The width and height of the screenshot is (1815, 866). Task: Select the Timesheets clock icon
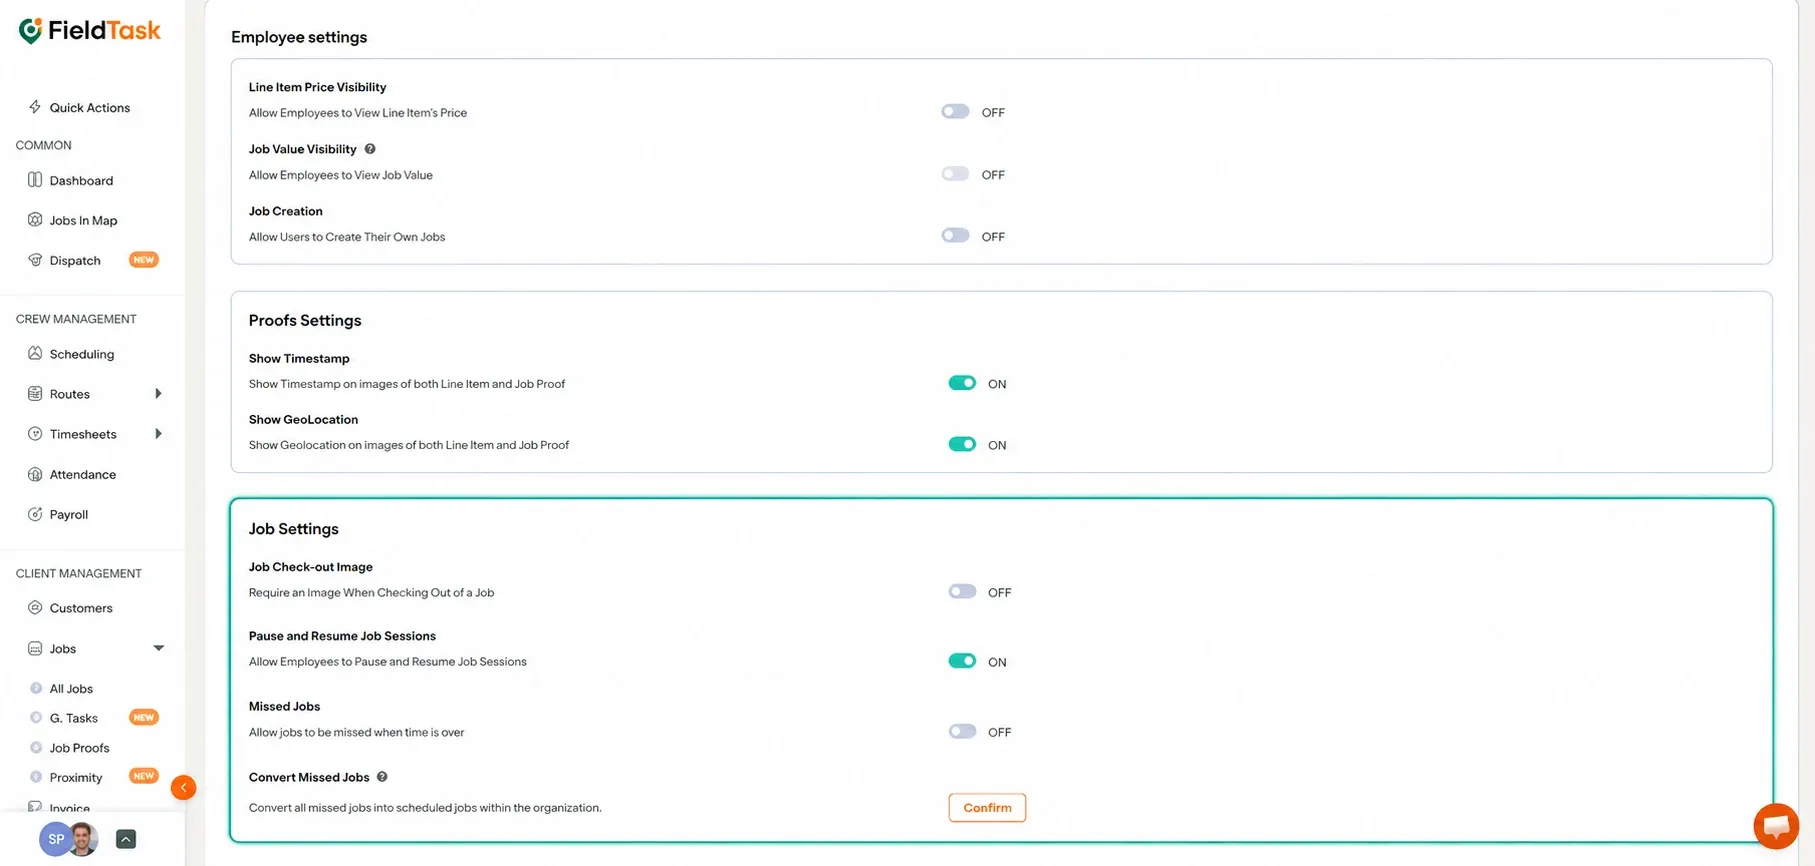(x=35, y=434)
